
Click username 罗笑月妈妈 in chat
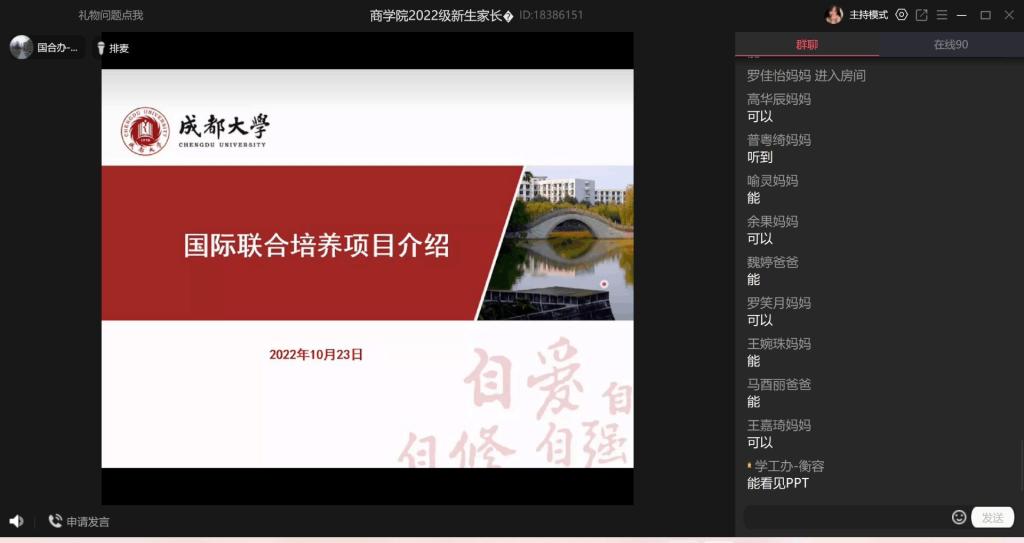click(779, 303)
